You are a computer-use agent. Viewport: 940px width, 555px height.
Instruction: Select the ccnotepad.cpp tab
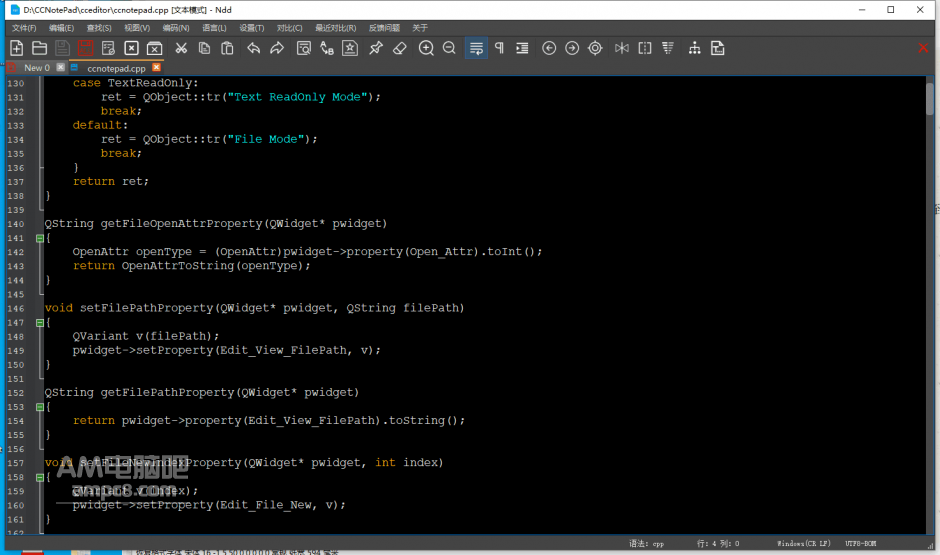116,68
